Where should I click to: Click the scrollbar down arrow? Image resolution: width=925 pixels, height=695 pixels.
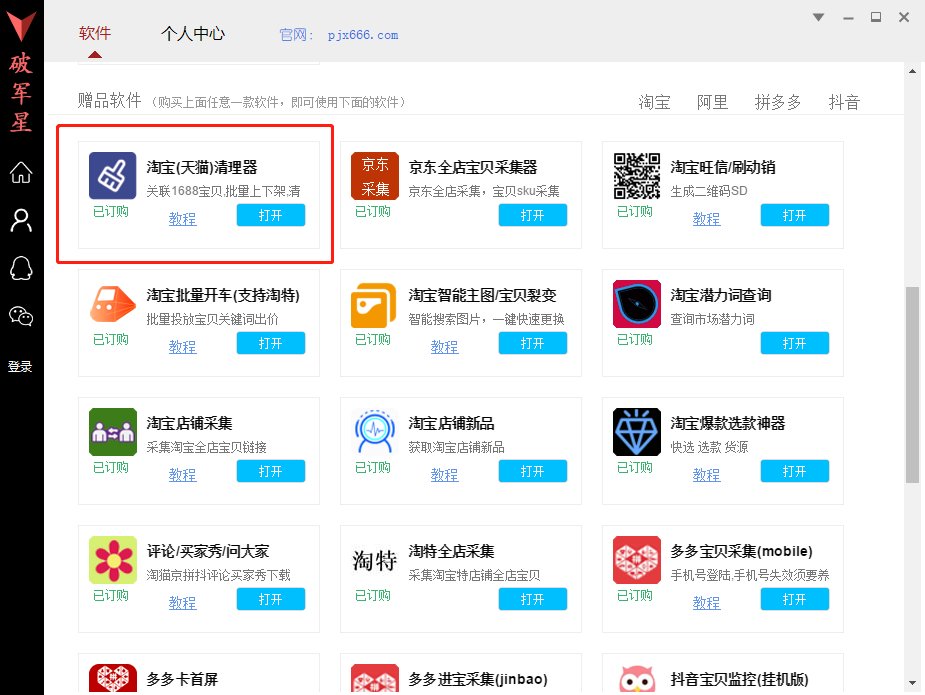coord(913,683)
